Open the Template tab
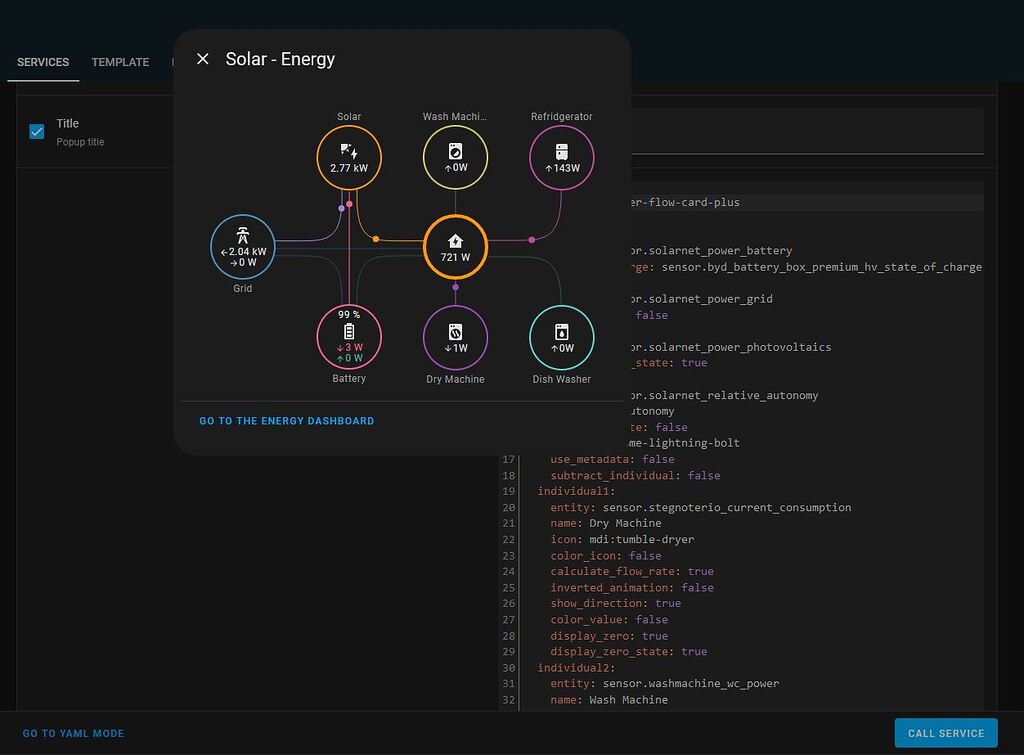This screenshot has width=1024, height=755. tap(120, 62)
